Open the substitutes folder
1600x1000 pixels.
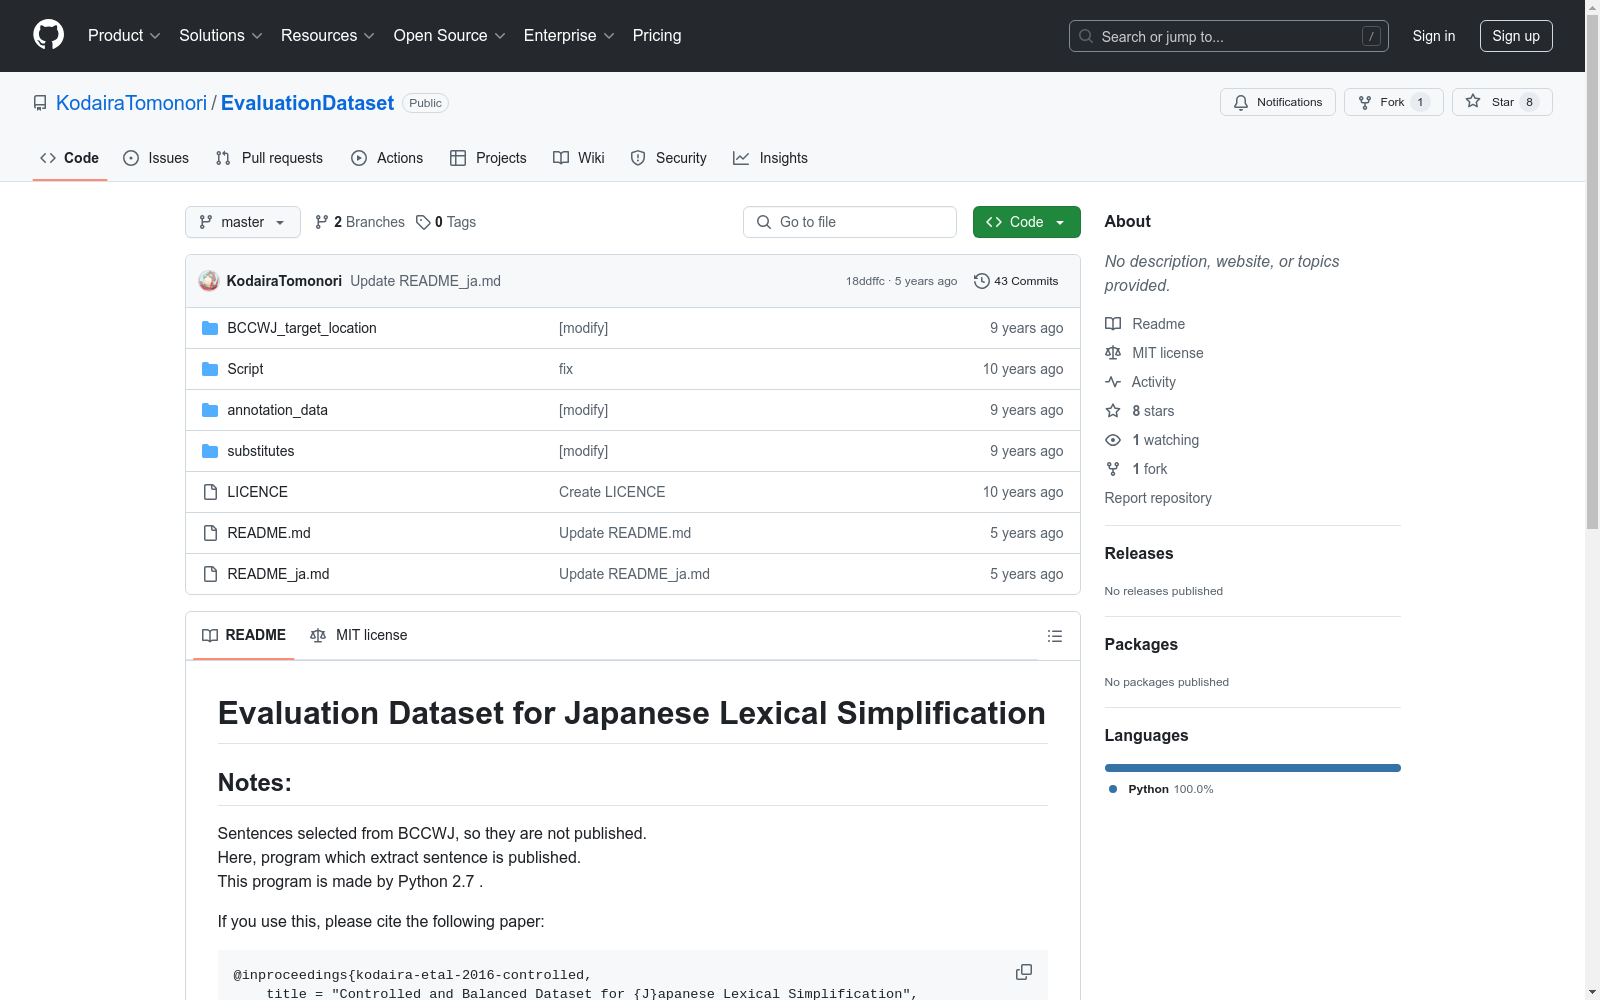260,451
